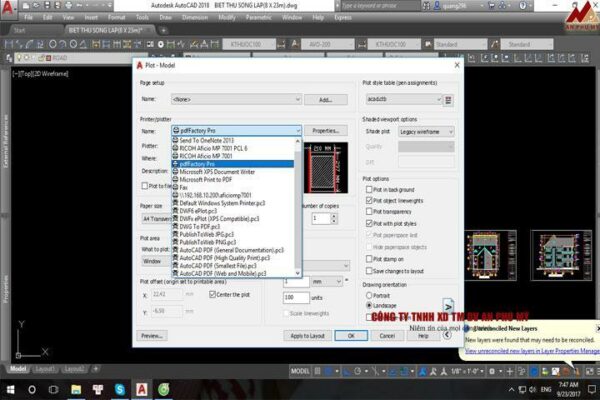Open the Task View icon in the taskbar
The height and width of the screenshot is (400, 600).
point(54,389)
